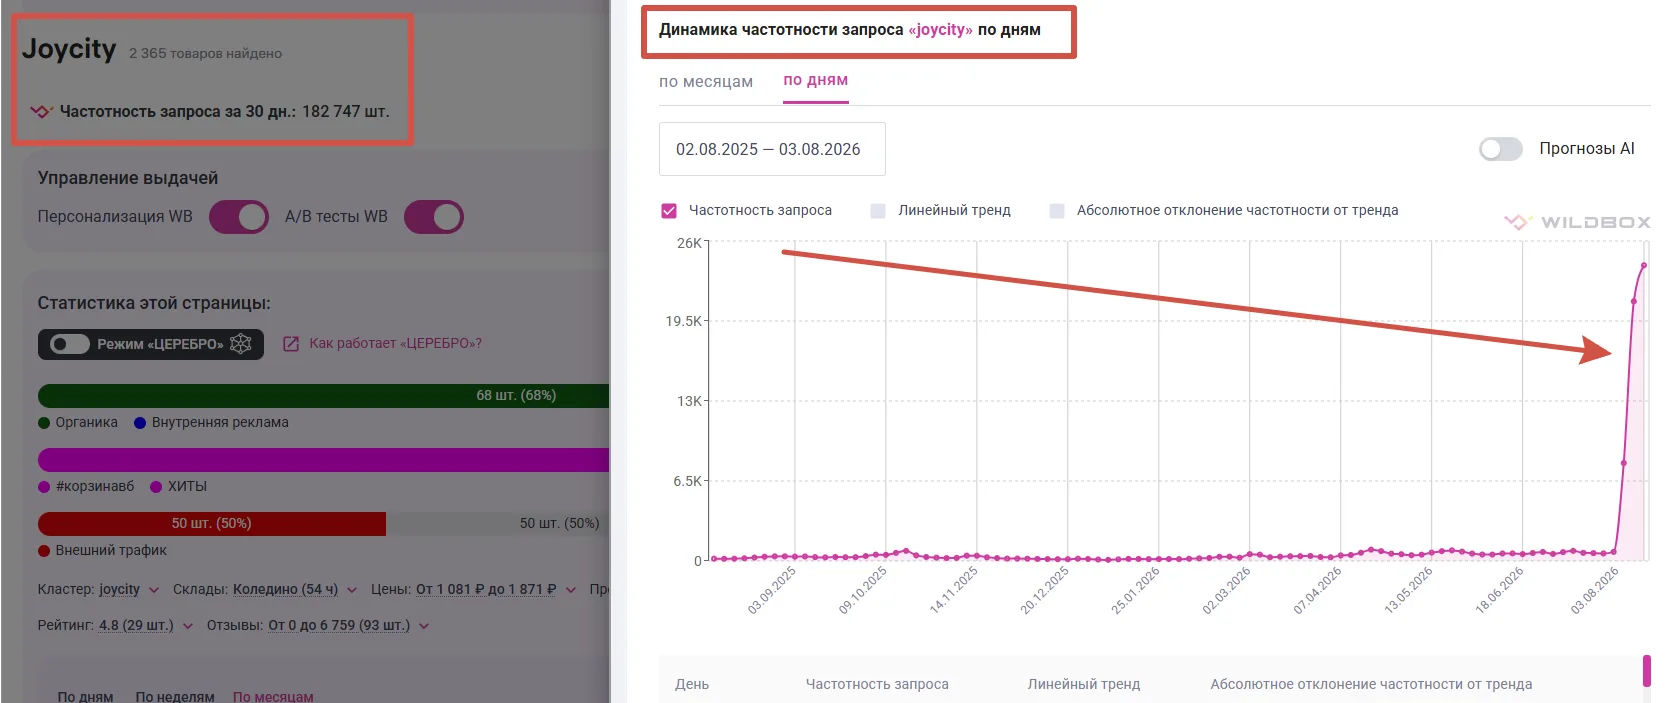Click the pink vertical scrollbar by table
Viewport: 1673px width, 703px height.
coord(1647,671)
